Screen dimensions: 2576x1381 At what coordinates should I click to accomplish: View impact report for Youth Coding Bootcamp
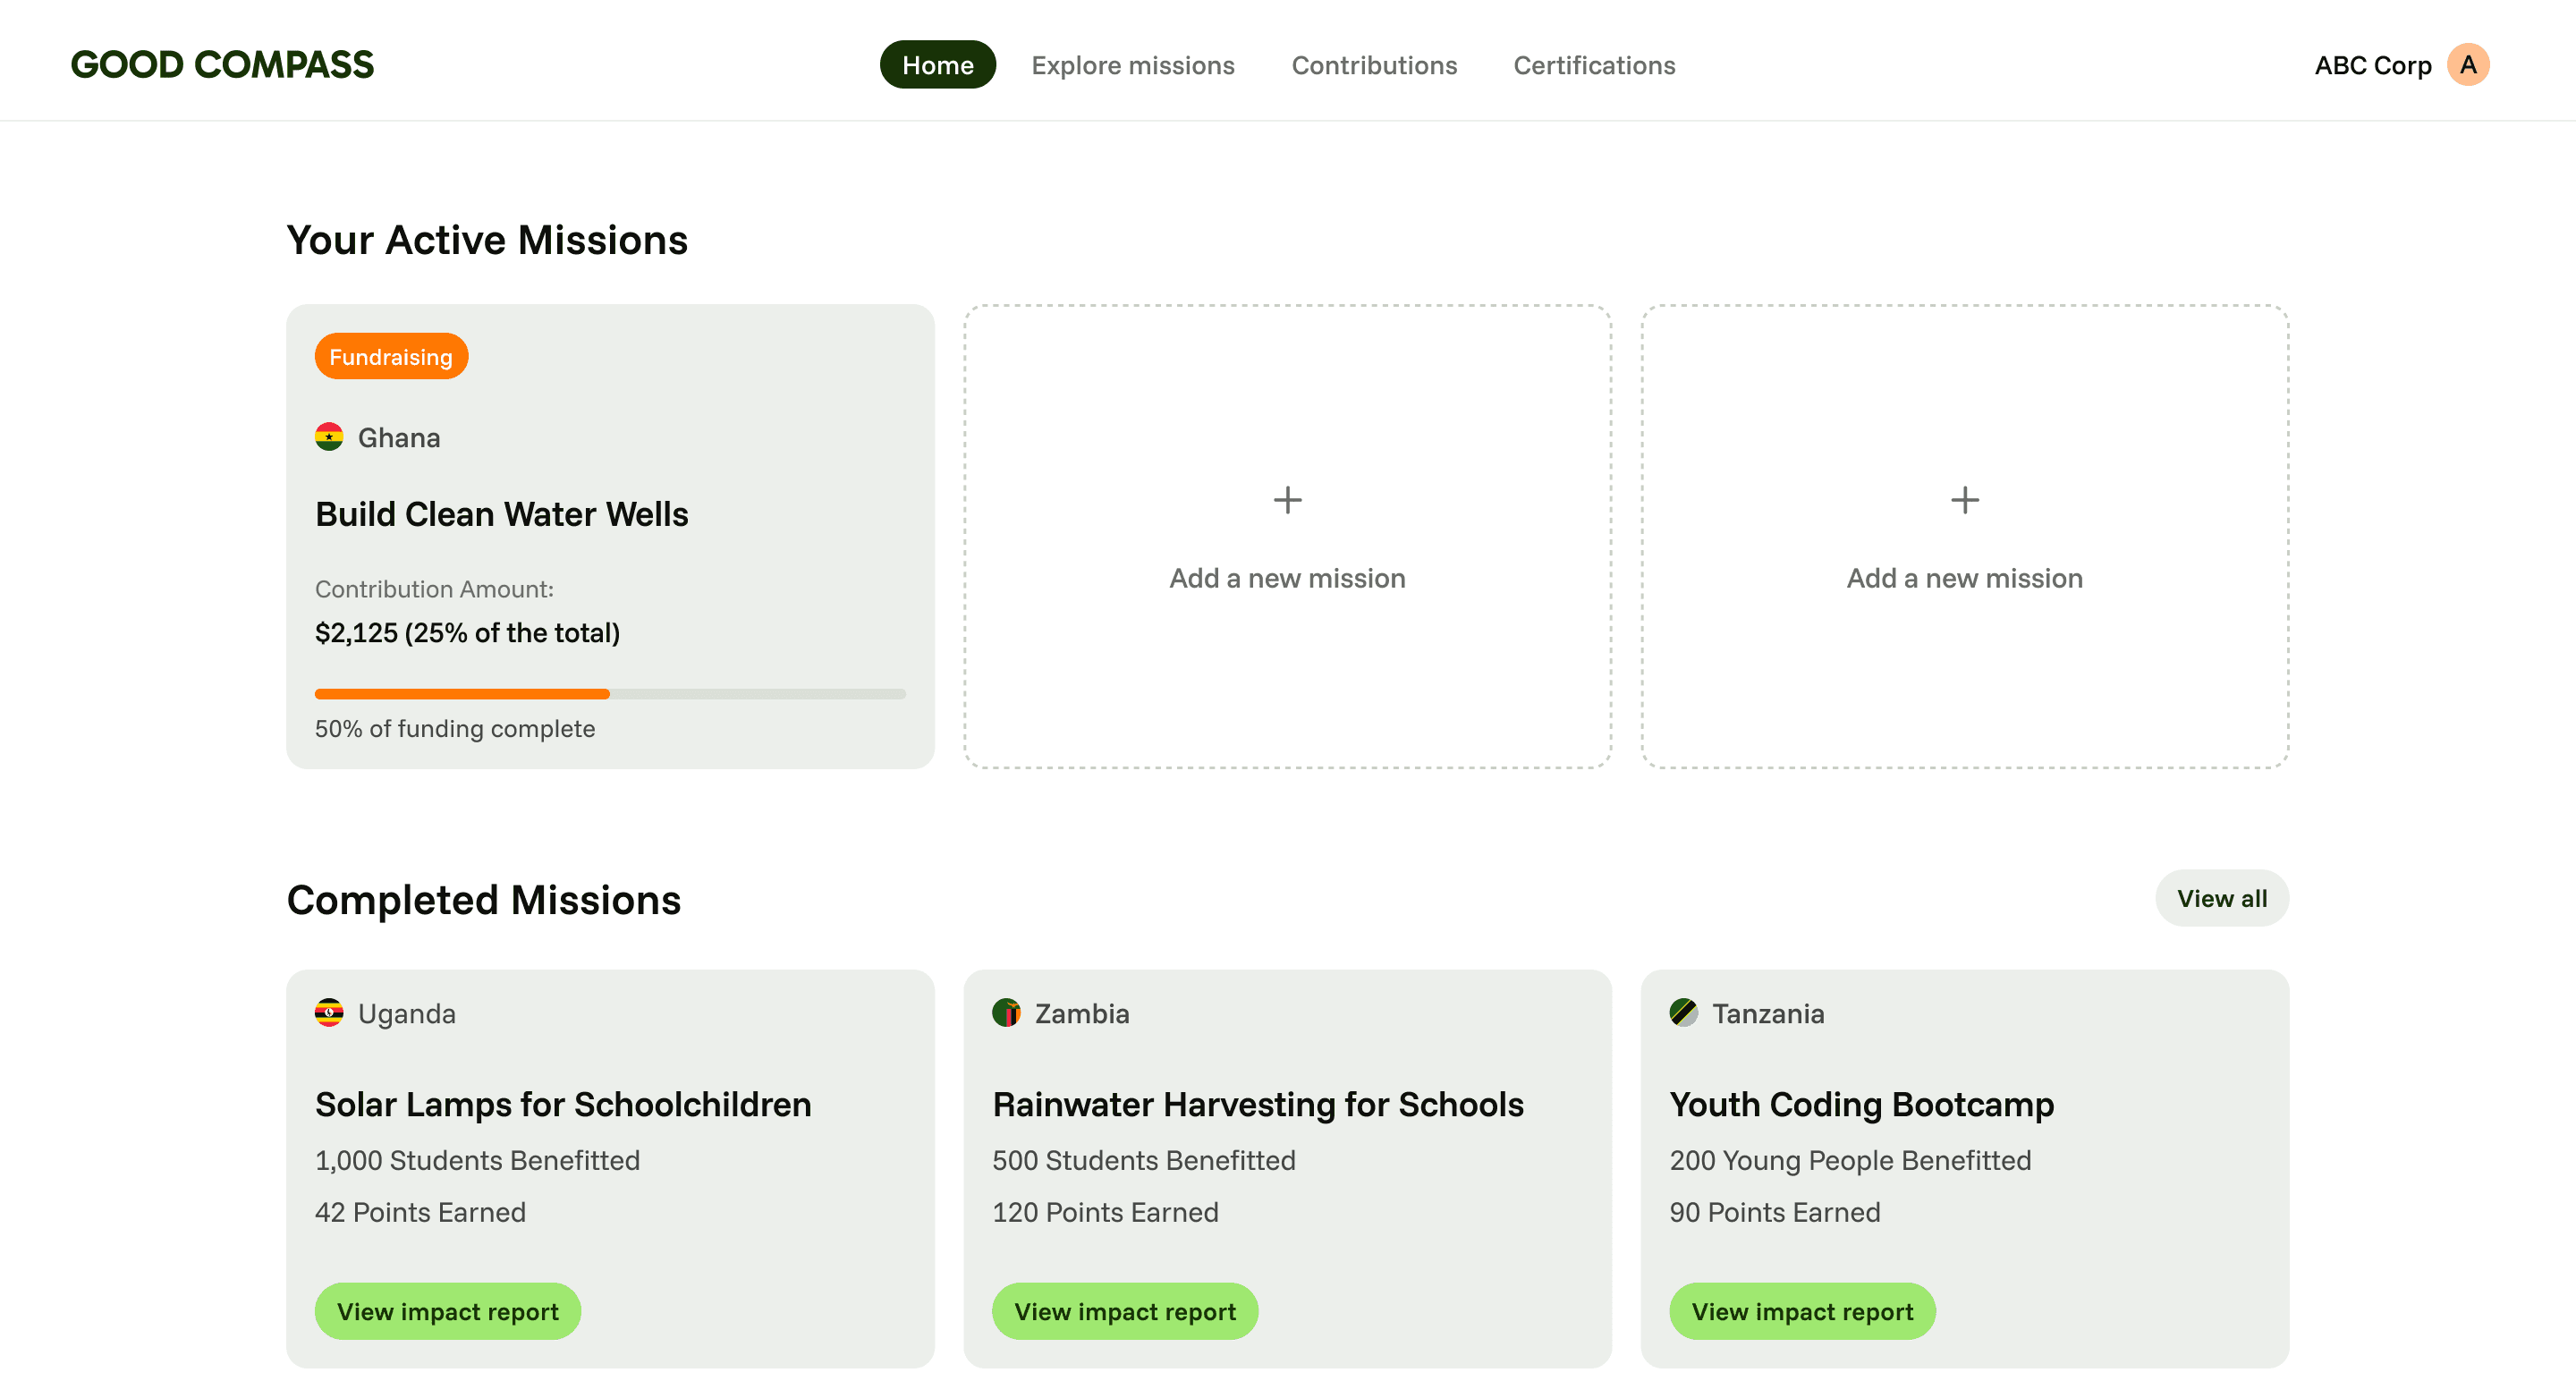(1801, 1311)
